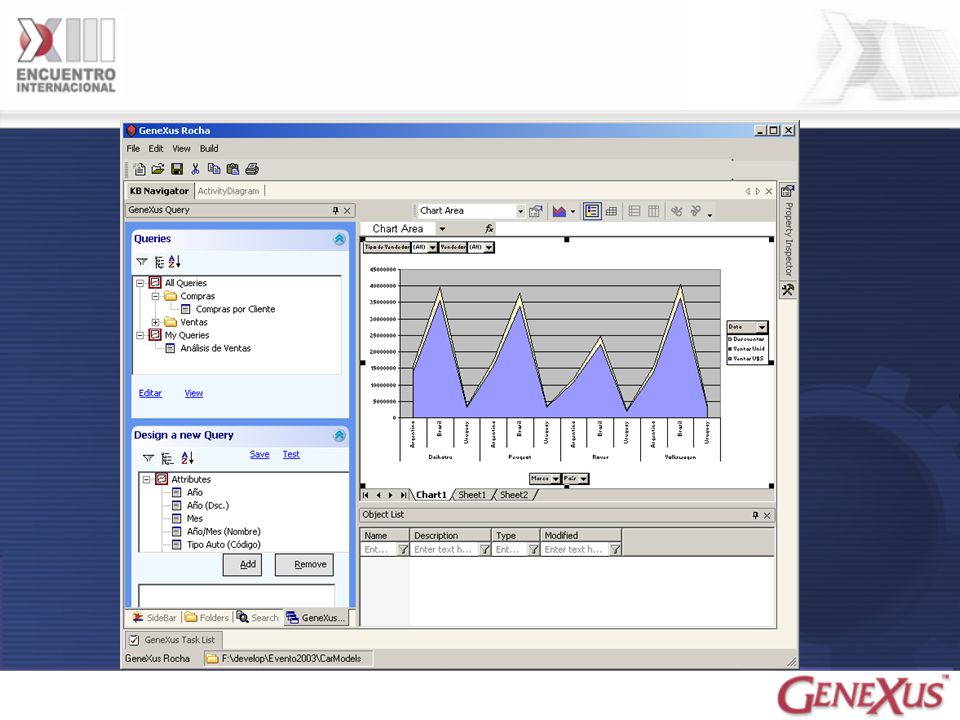Click the Remove button
Image resolution: width=960 pixels, height=720 pixels.
(x=304, y=564)
